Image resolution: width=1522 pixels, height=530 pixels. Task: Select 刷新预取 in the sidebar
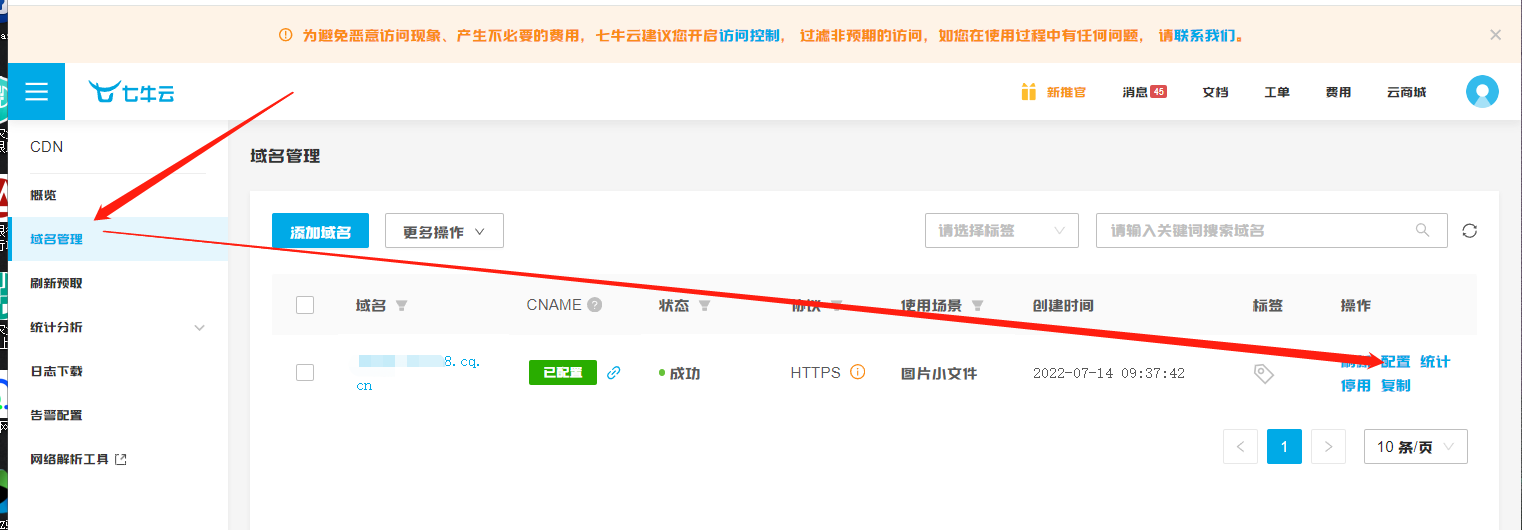point(57,283)
